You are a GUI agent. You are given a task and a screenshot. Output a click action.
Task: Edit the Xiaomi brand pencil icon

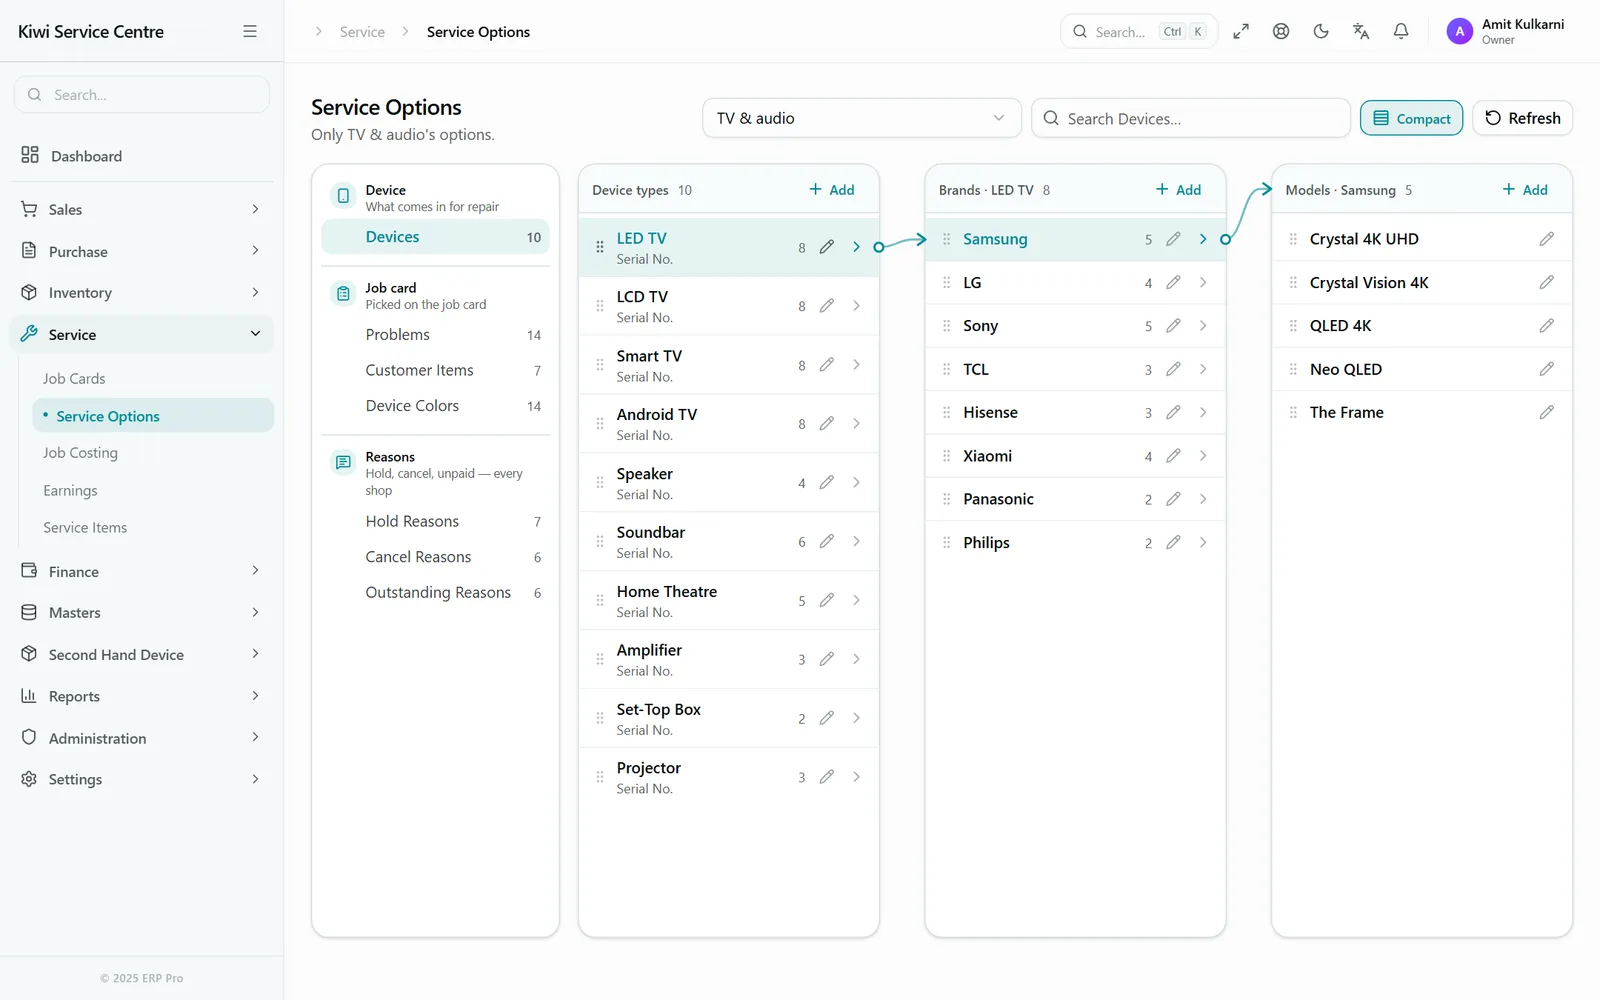(1174, 456)
